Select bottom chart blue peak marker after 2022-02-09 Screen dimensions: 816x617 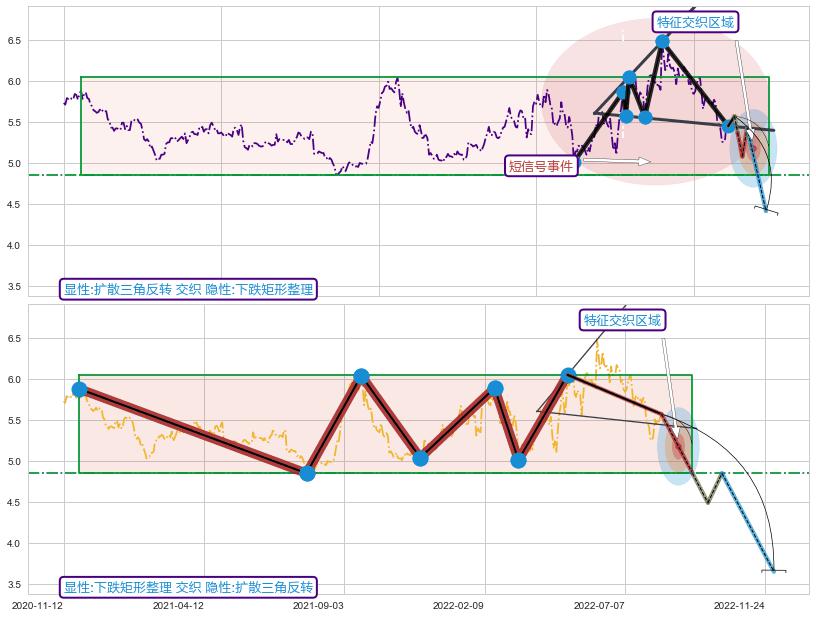tap(495, 388)
